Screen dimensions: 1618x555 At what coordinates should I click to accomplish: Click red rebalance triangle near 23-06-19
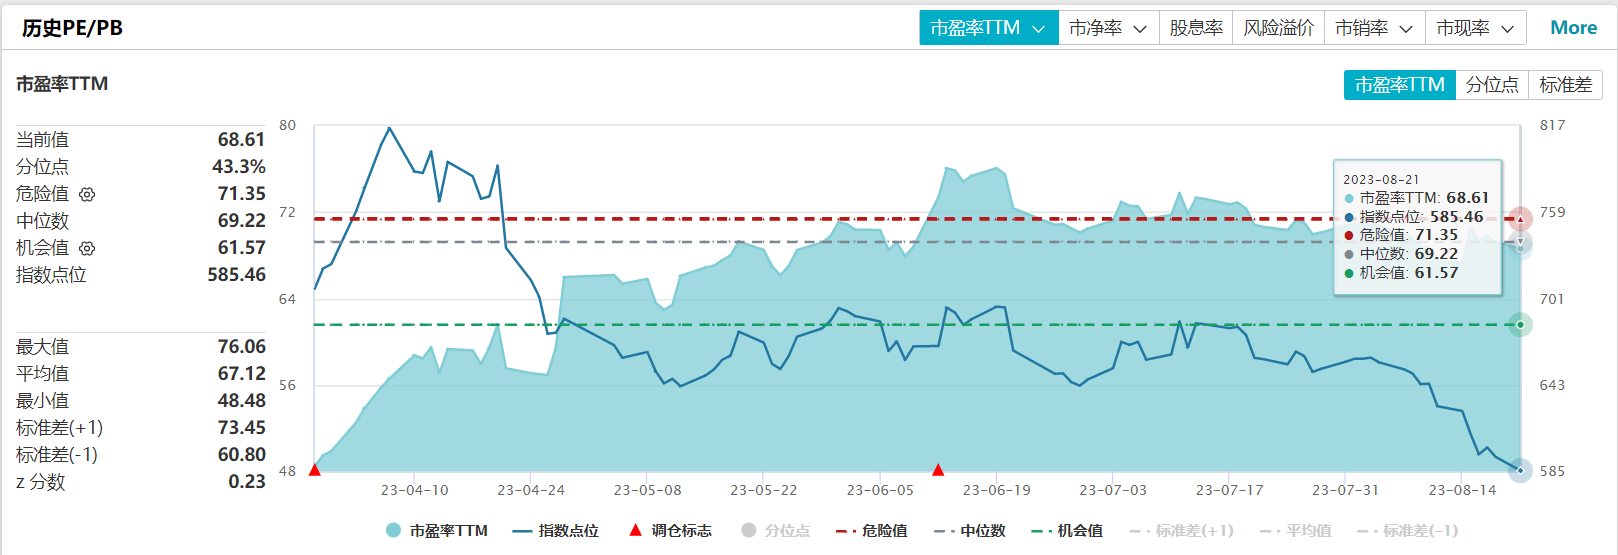[x=938, y=469]
